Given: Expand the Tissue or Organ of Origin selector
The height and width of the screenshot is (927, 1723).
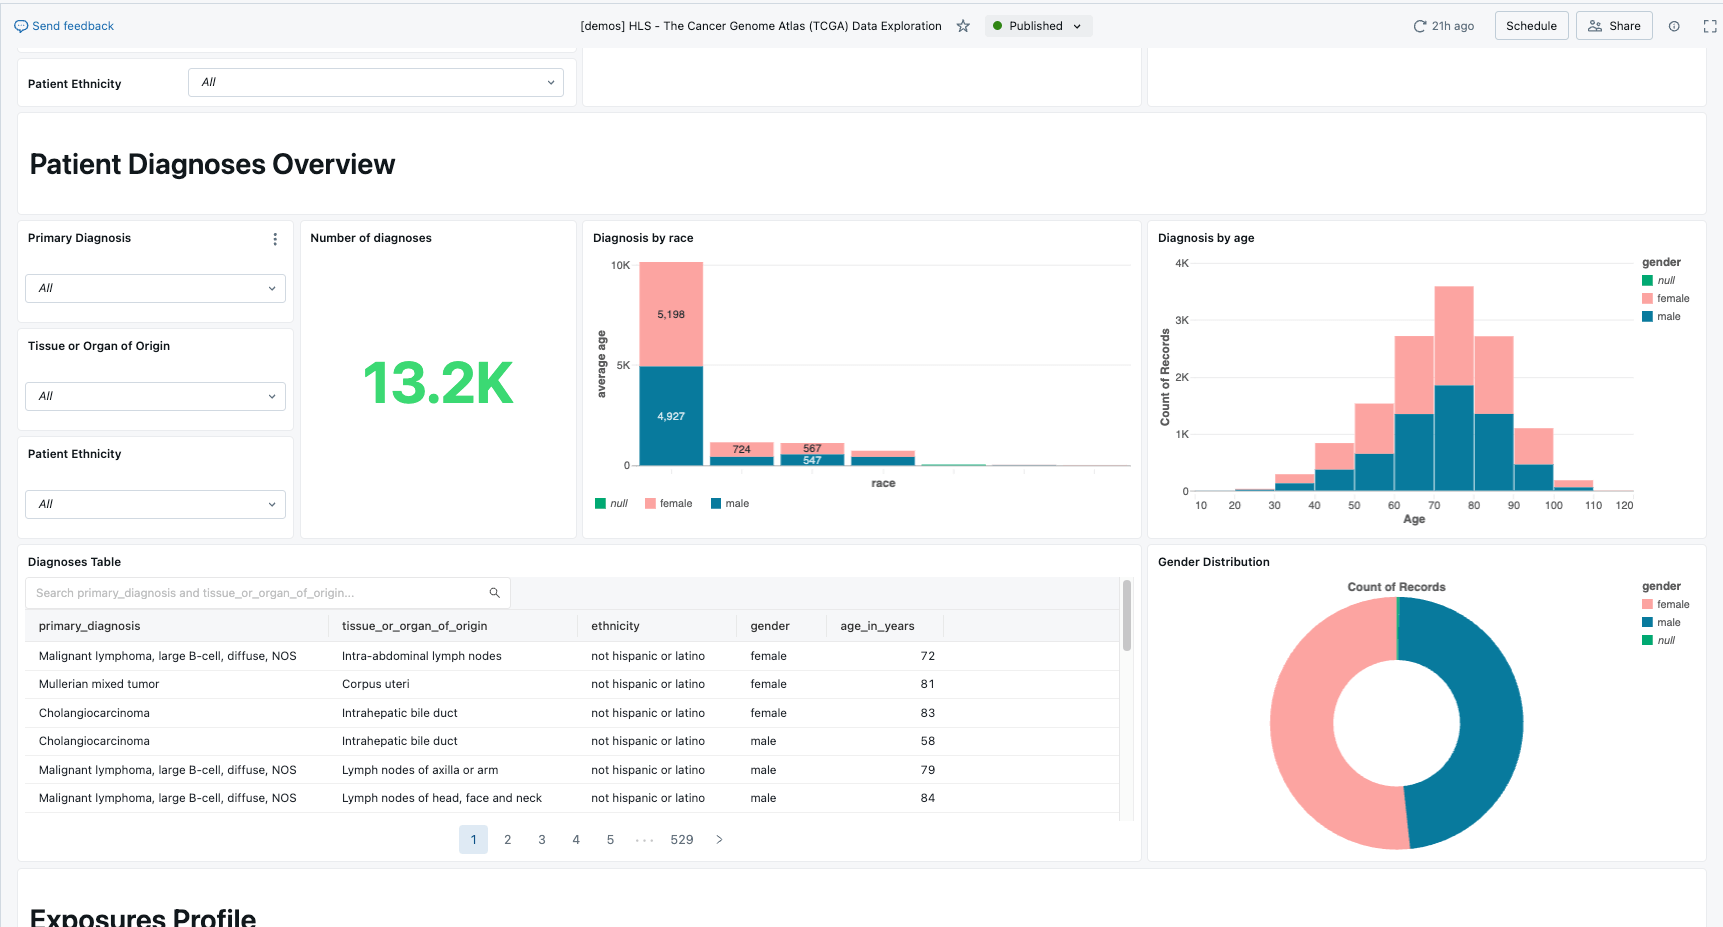Looking at the screenshot, I should point(155,396).
